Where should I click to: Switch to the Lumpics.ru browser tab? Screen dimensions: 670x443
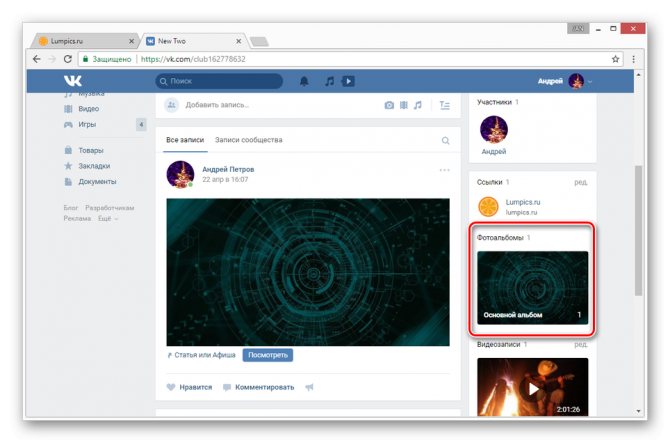tap(83, 41)
